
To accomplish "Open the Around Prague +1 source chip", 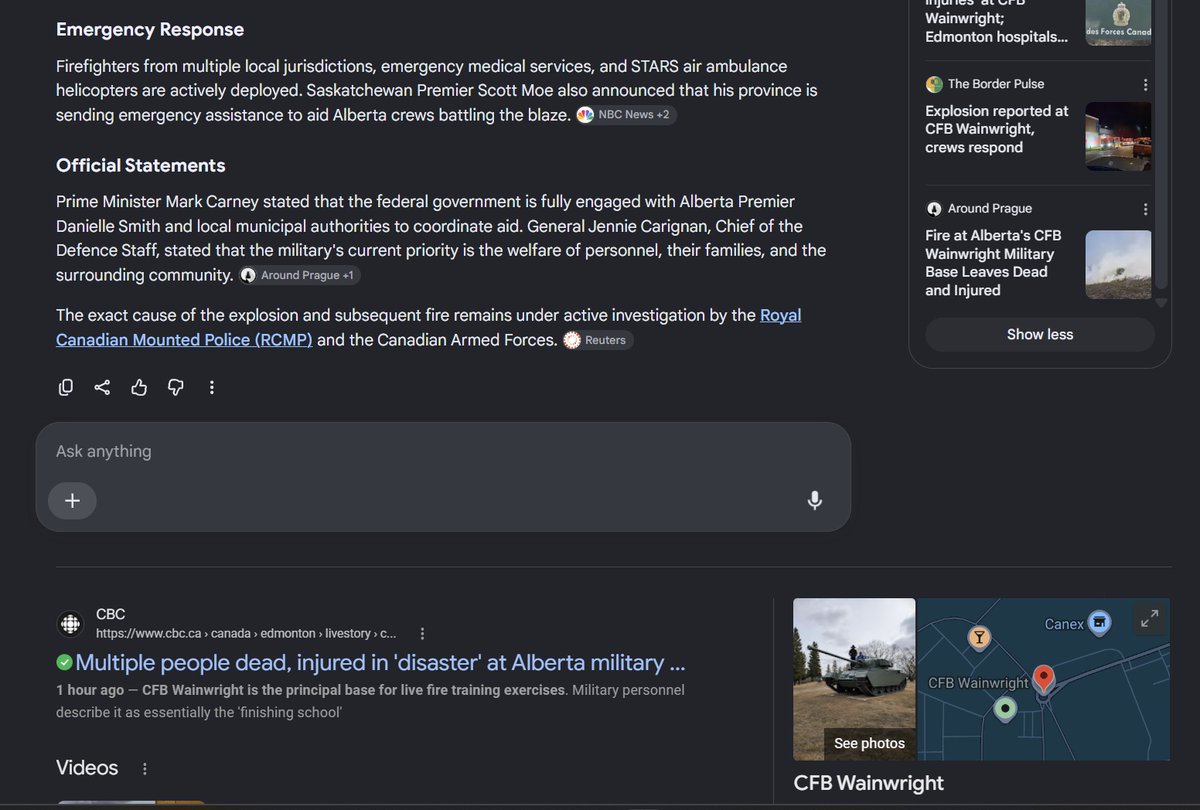I will pyautogui.click(x=298, y=275).
